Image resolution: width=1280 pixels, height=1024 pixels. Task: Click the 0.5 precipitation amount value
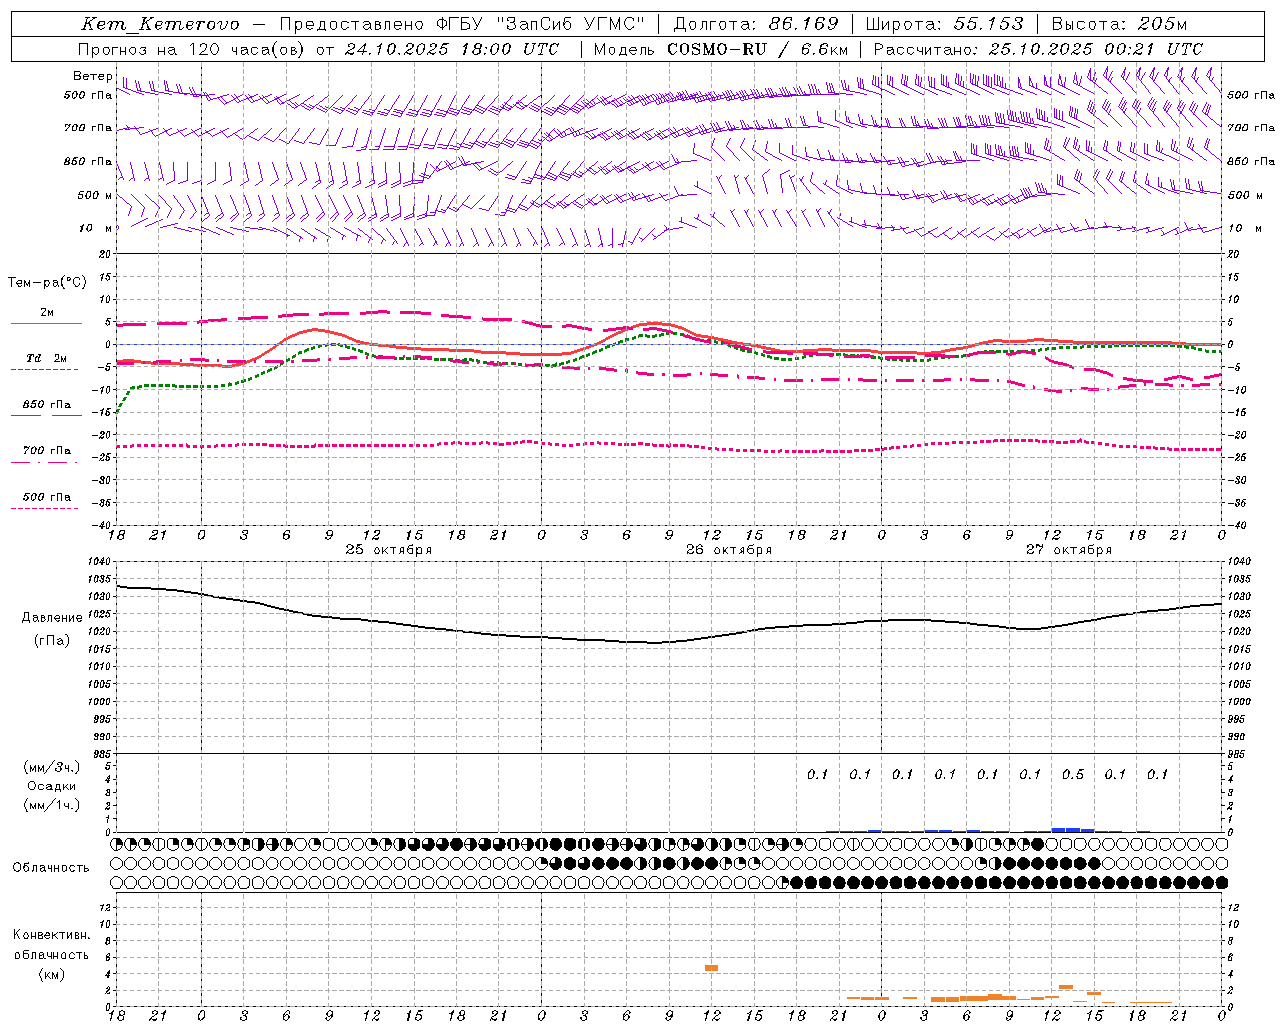click(1073, 775)
